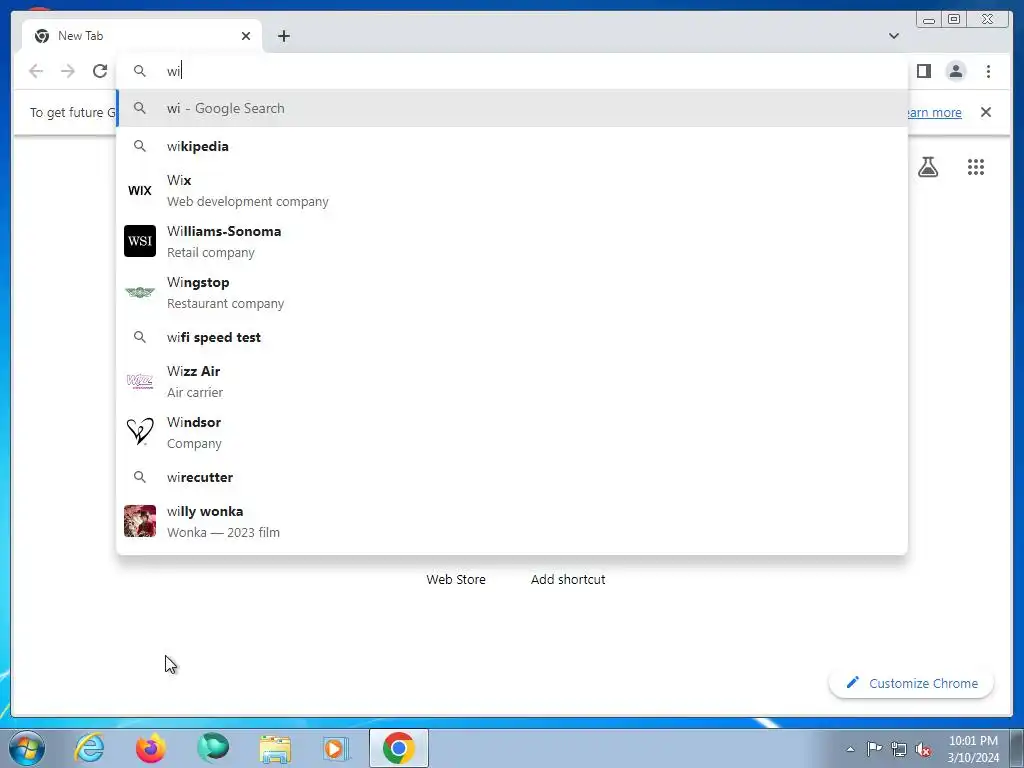Select the Williams-Sonoma suggestion

[x=512, y=242]
